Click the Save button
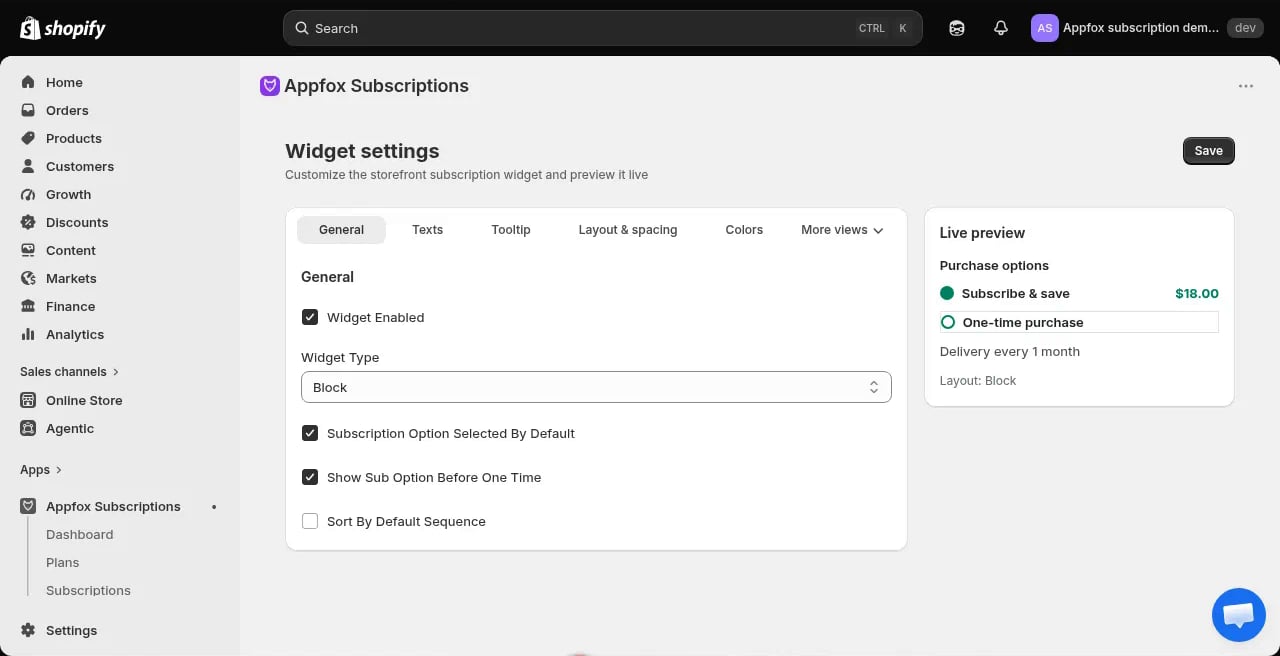 [x=1208, y=151]
